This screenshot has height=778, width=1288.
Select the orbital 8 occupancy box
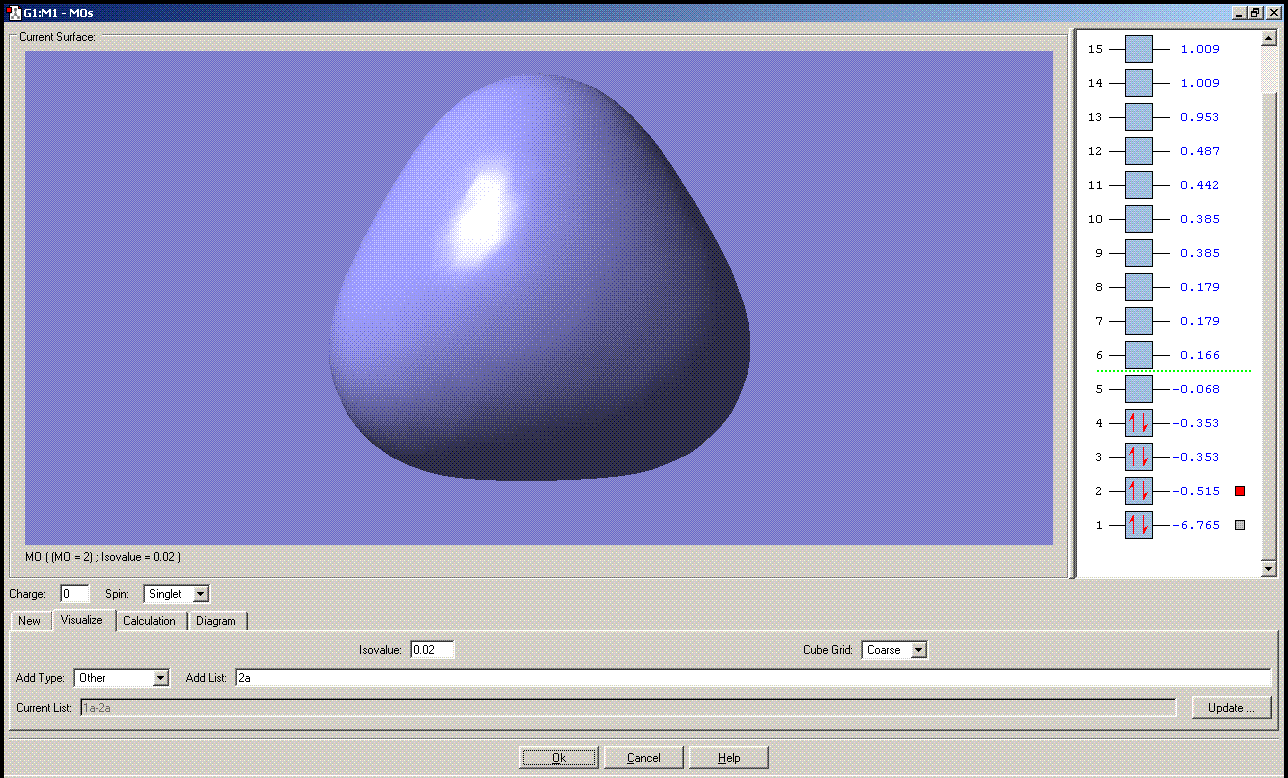click(x=1139, y=287)
